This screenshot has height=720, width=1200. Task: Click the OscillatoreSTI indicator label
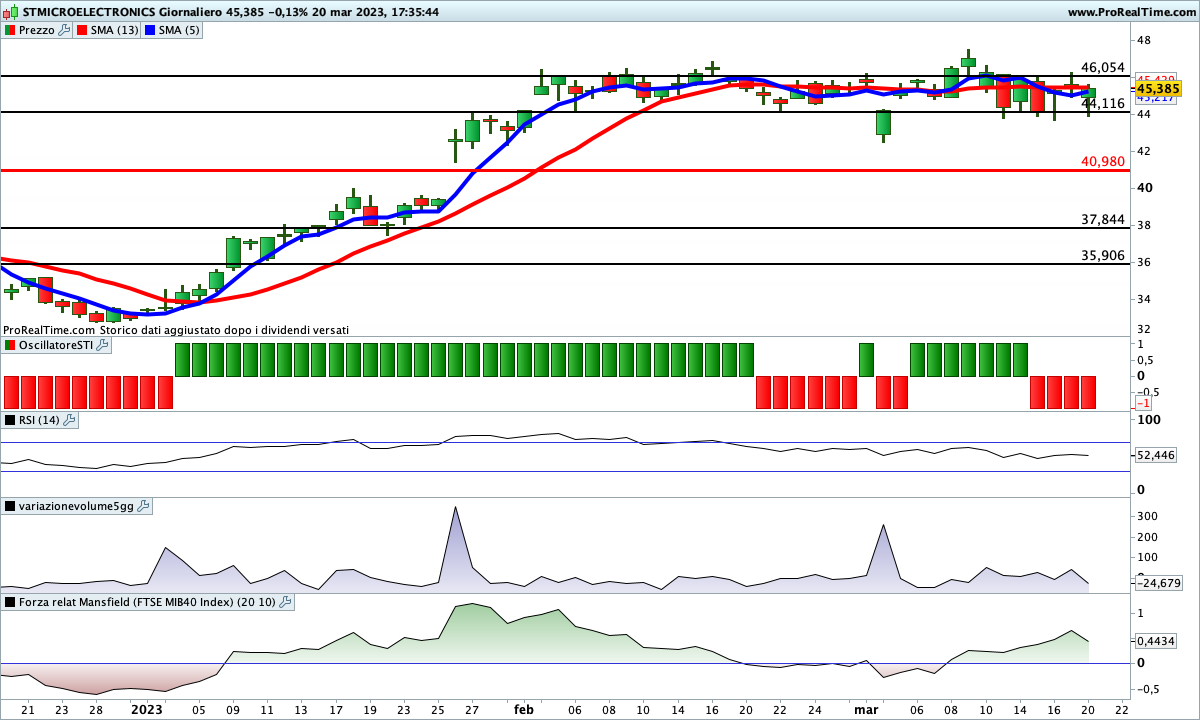(x=56, y=345)
